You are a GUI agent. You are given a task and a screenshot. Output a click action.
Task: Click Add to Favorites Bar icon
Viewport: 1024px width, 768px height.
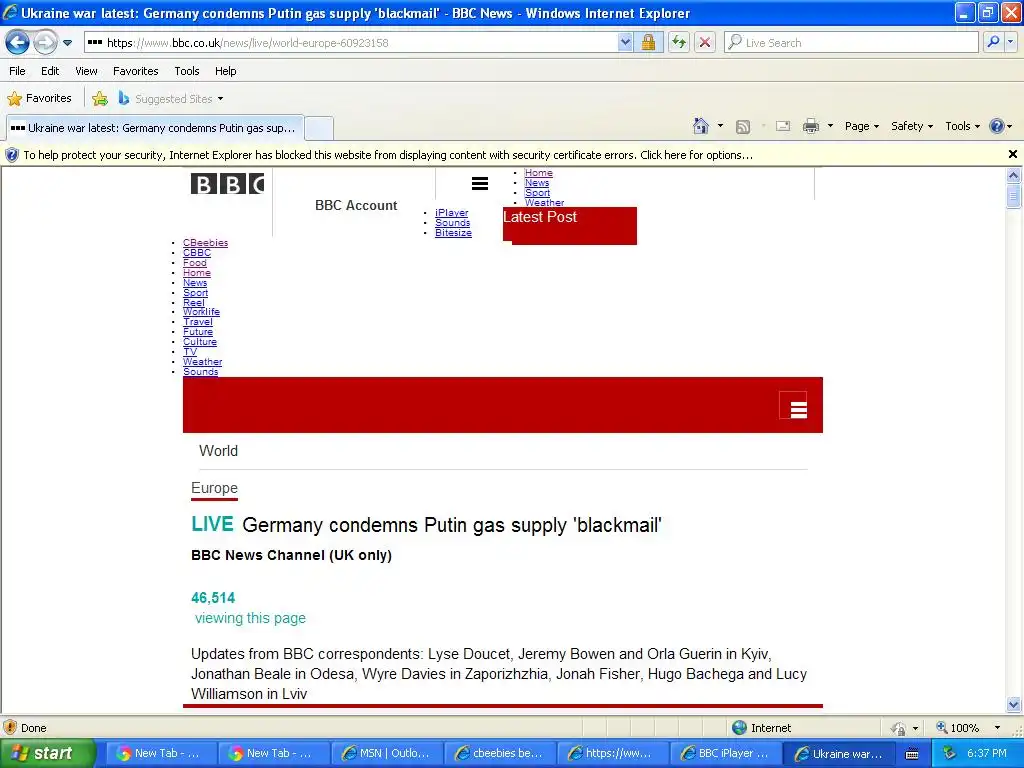click(100, 99)
